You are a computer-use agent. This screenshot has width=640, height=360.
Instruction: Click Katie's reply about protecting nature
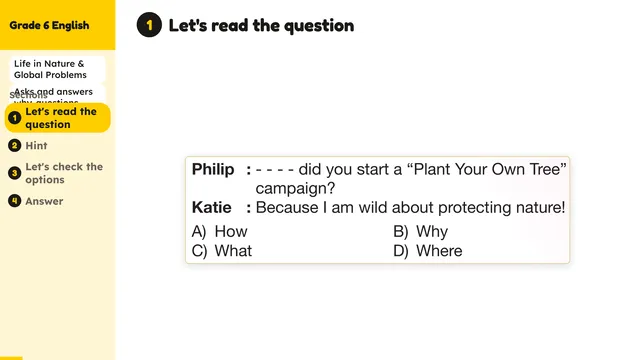tap(378, 207)
